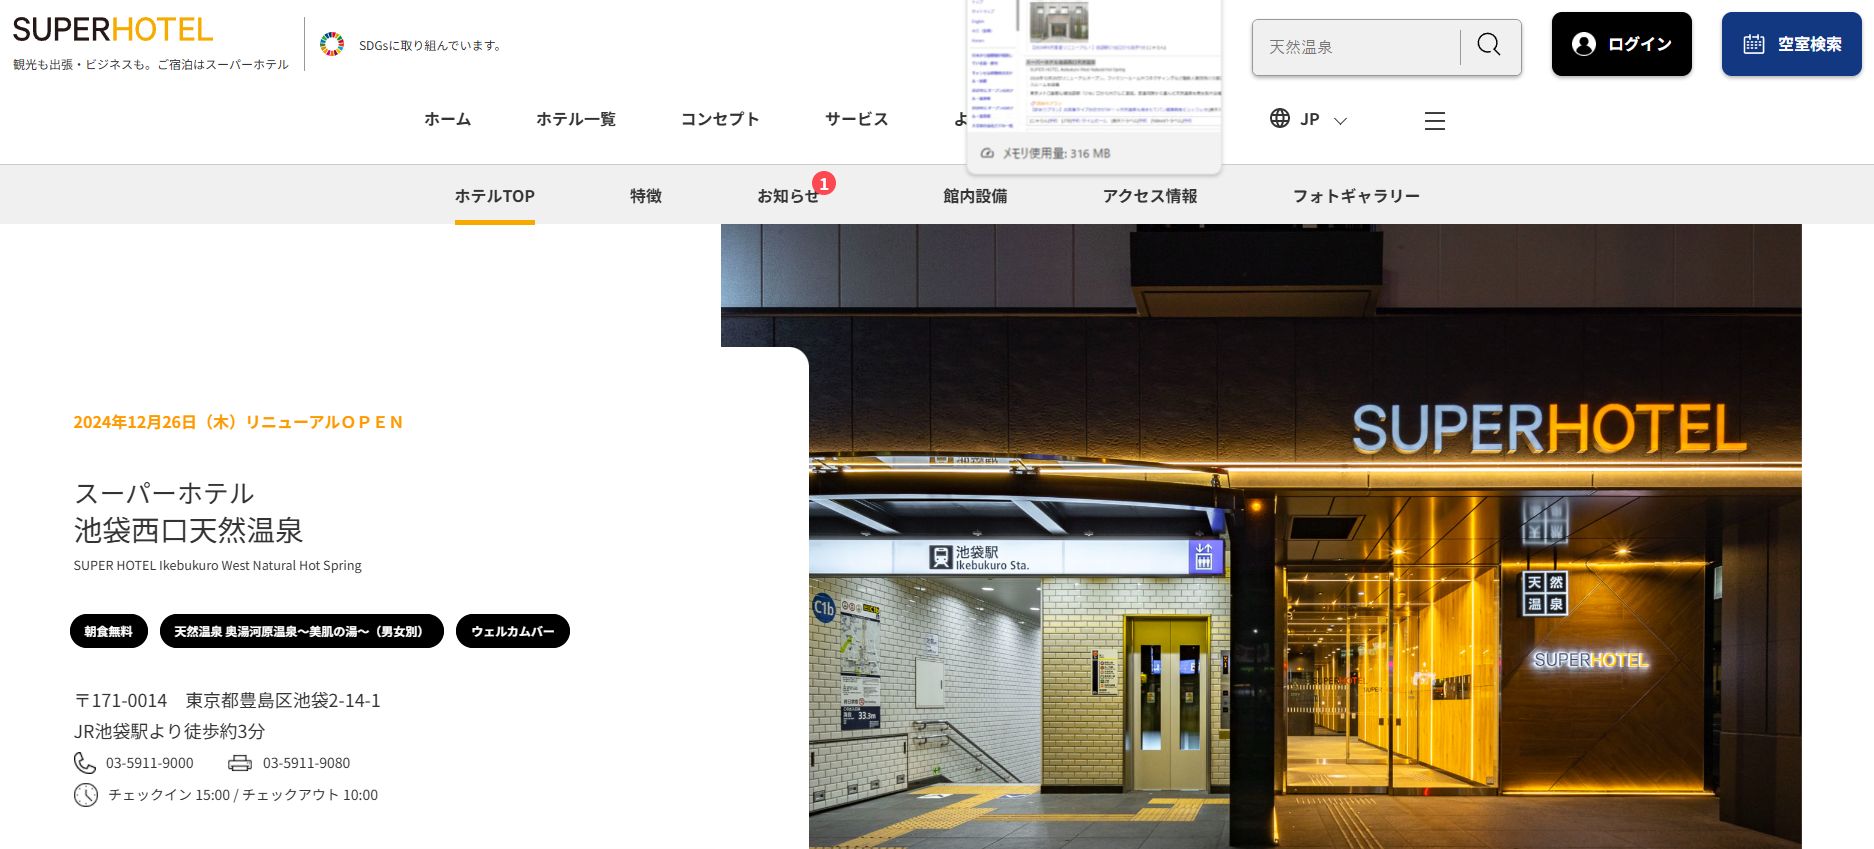The width and height of the screenshot is (1874, 849).
Task: Select the フォトギャラリー tab
Action: click(x=1356, y=196)
